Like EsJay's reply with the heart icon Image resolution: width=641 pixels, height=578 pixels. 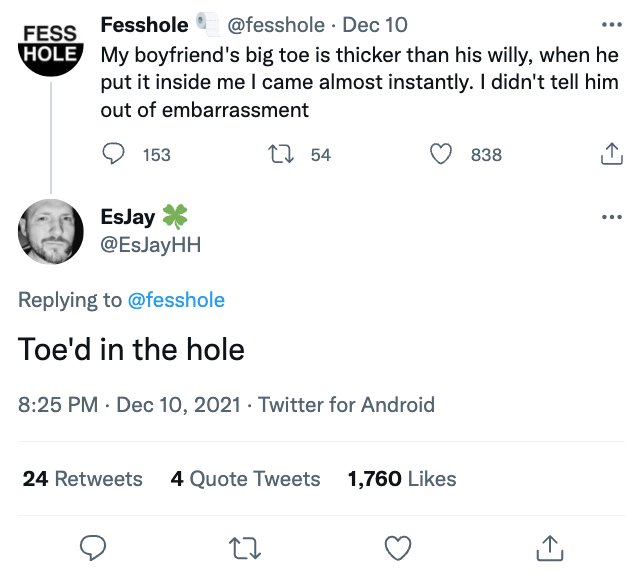[x=398, y=546]
